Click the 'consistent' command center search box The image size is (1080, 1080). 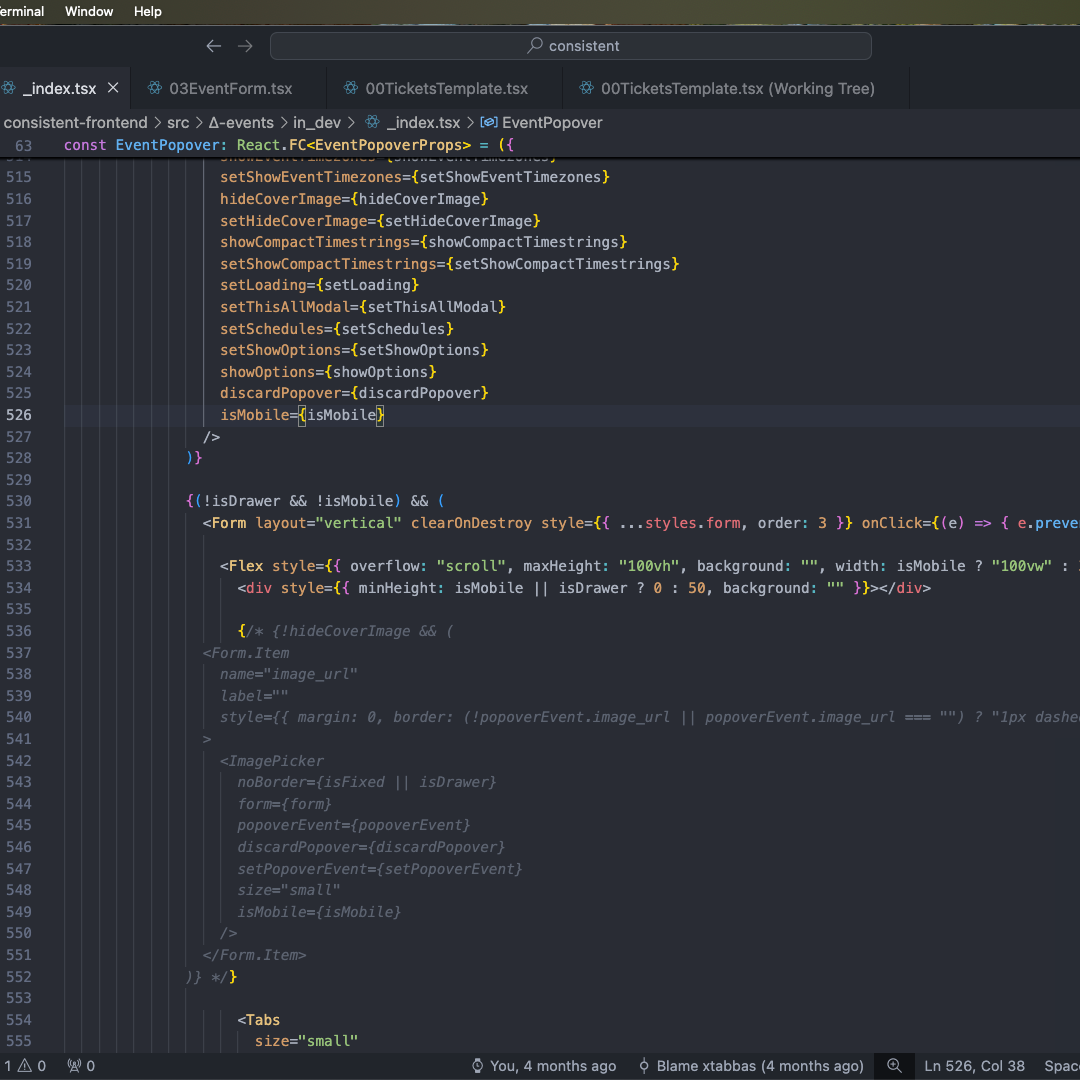click(x=571, y=46)
